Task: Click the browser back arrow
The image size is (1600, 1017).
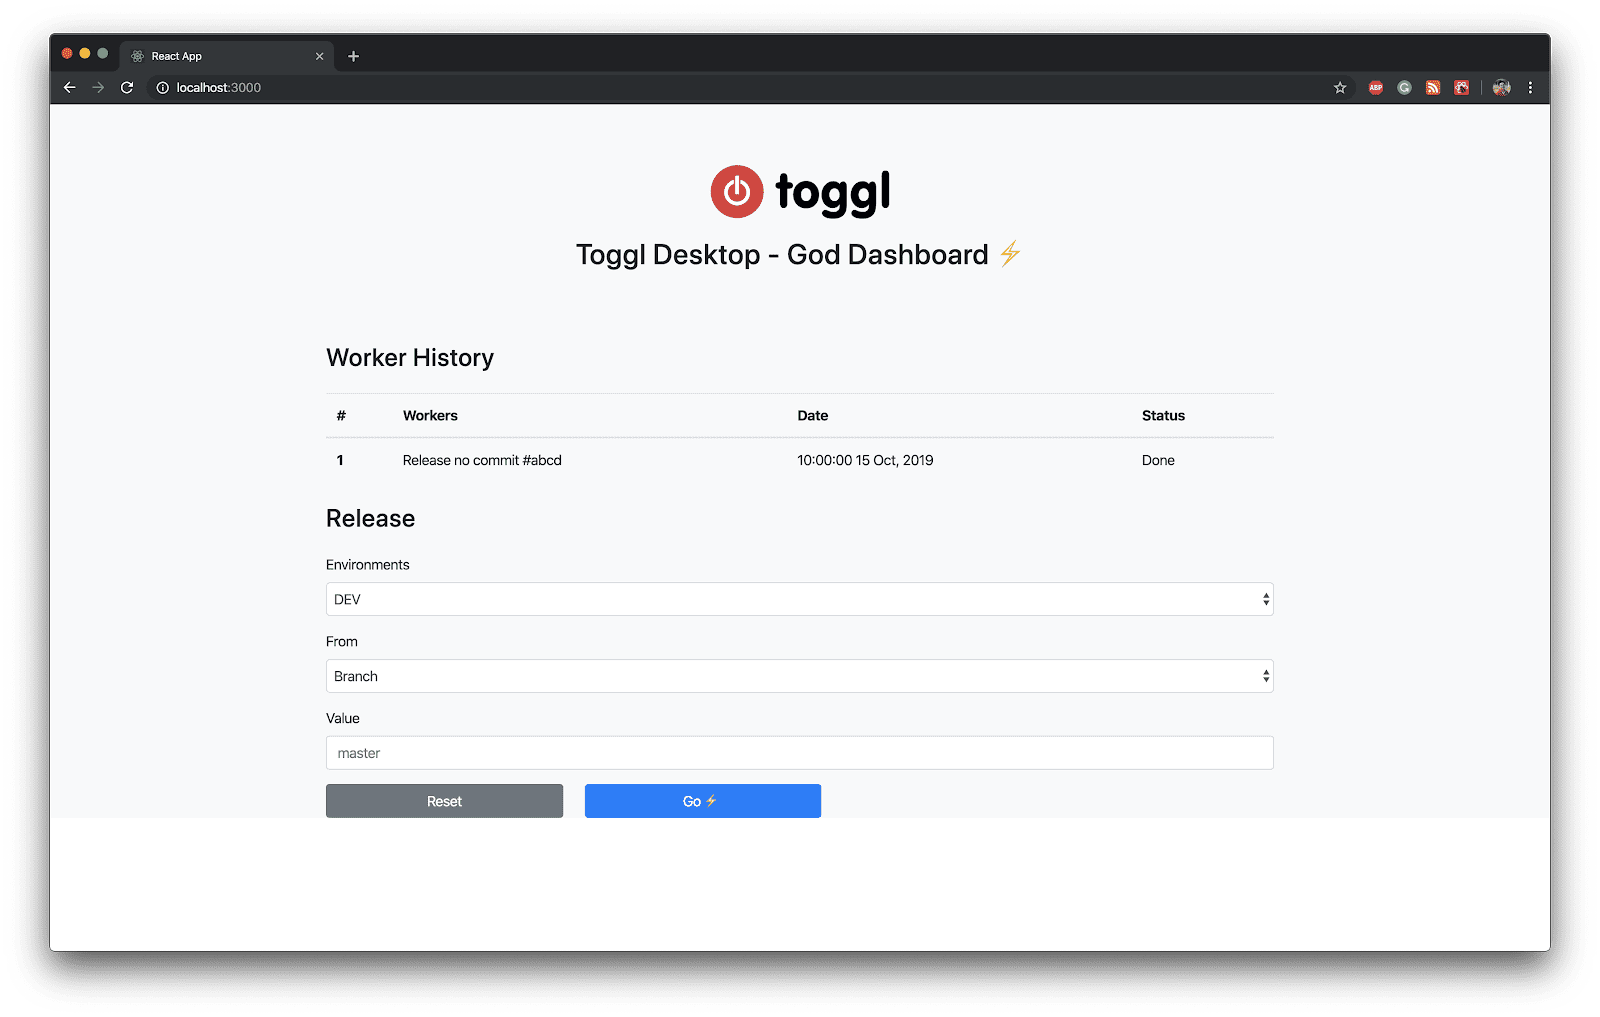Action: (69, 88)
